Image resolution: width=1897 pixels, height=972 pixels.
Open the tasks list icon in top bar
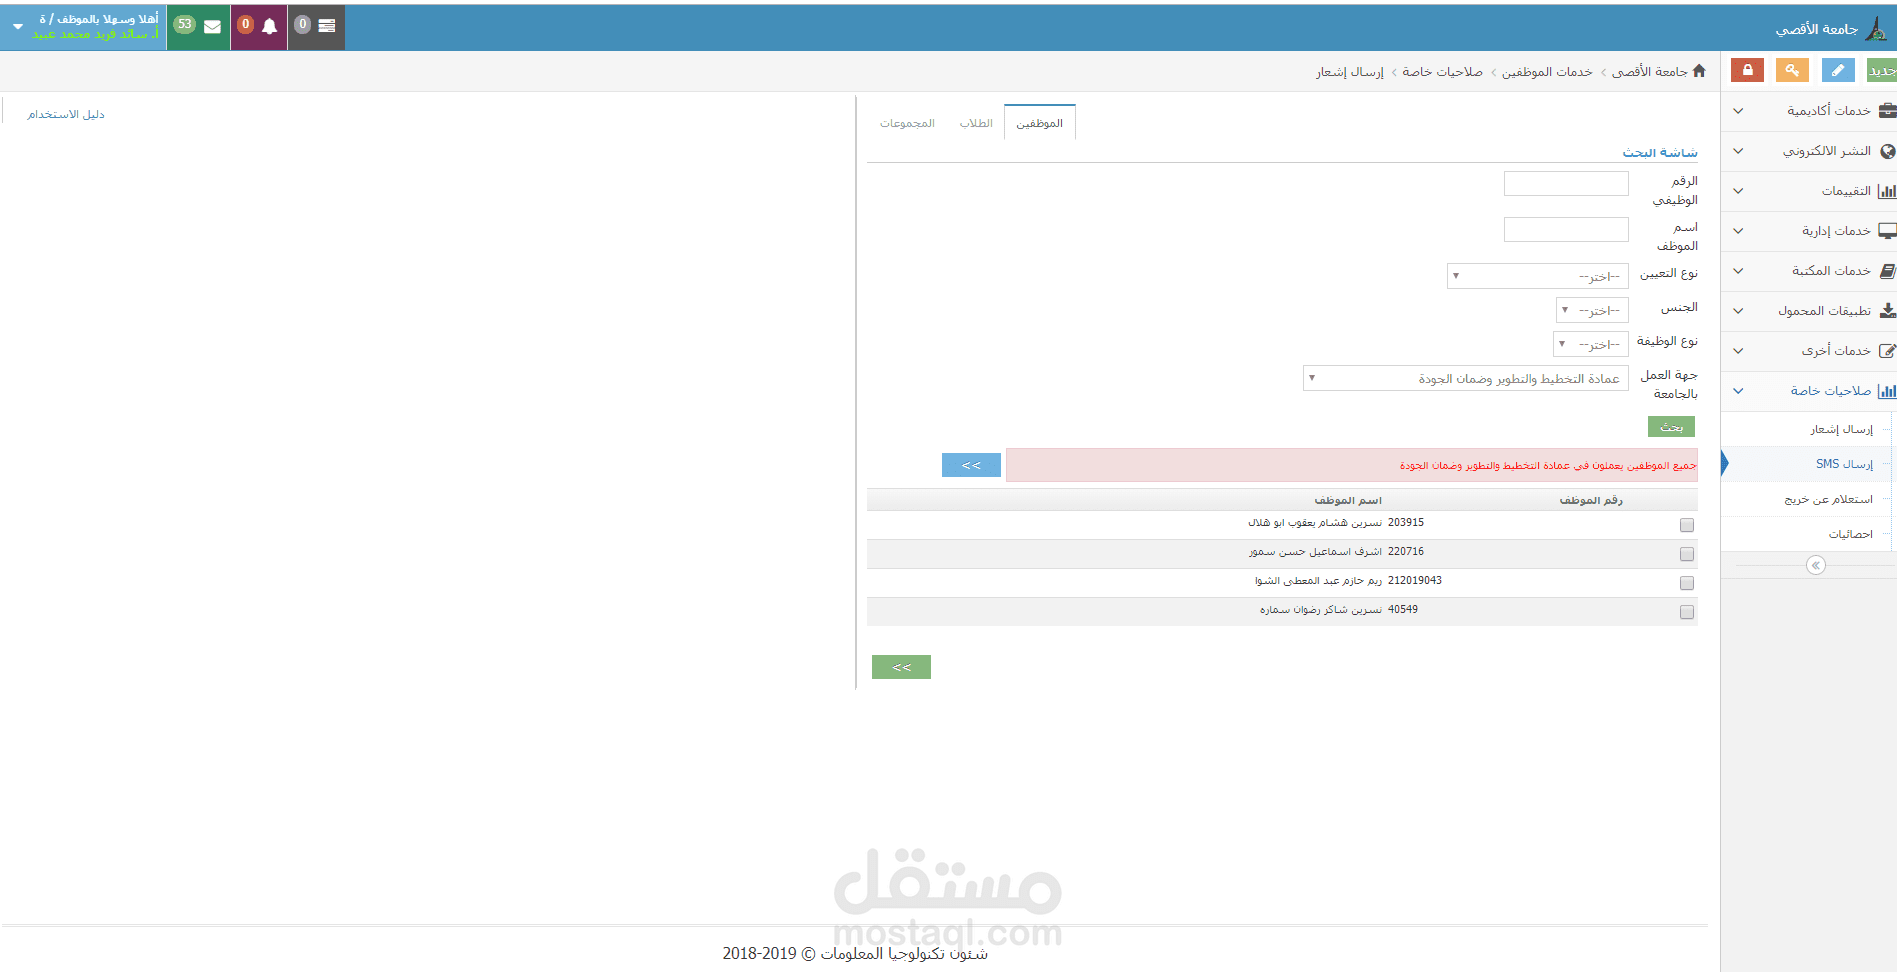click(x=327, y=26)
